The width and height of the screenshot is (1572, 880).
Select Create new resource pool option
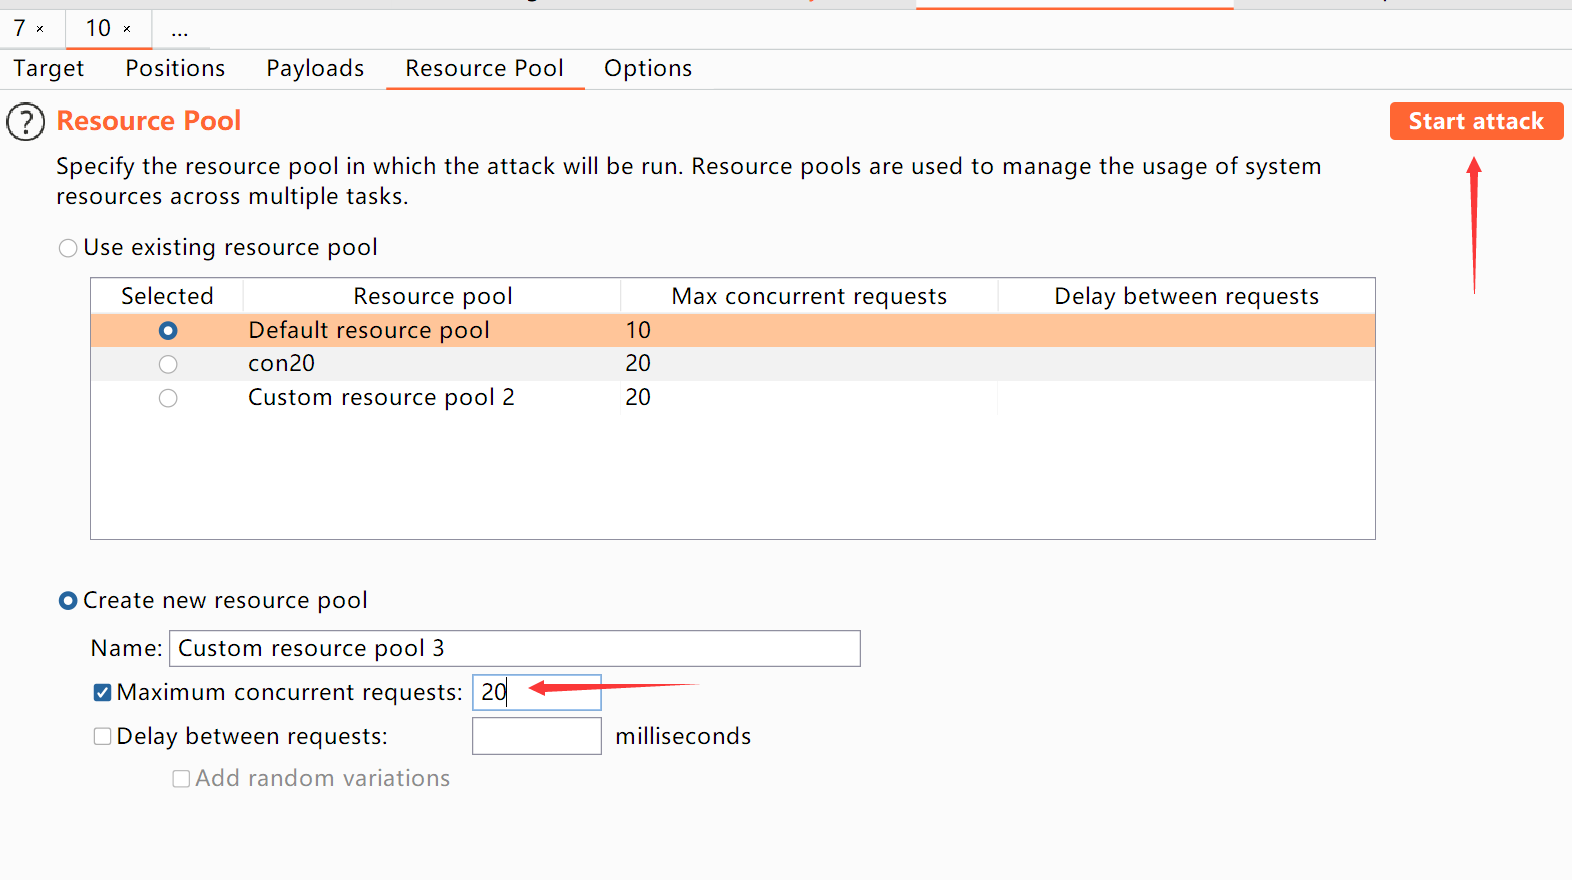tap(68, 601)
